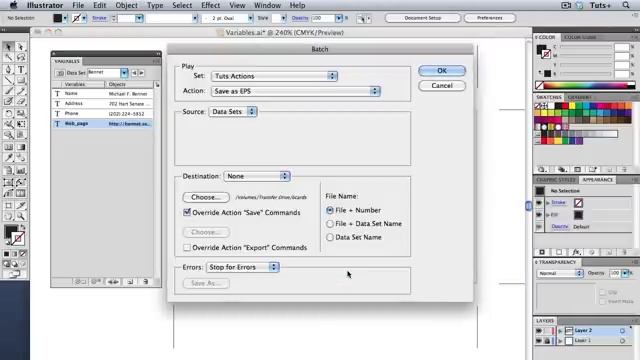Screen dimensions: 640x360
Task: Open the Effect menu
Action: (x=211, y=5)
